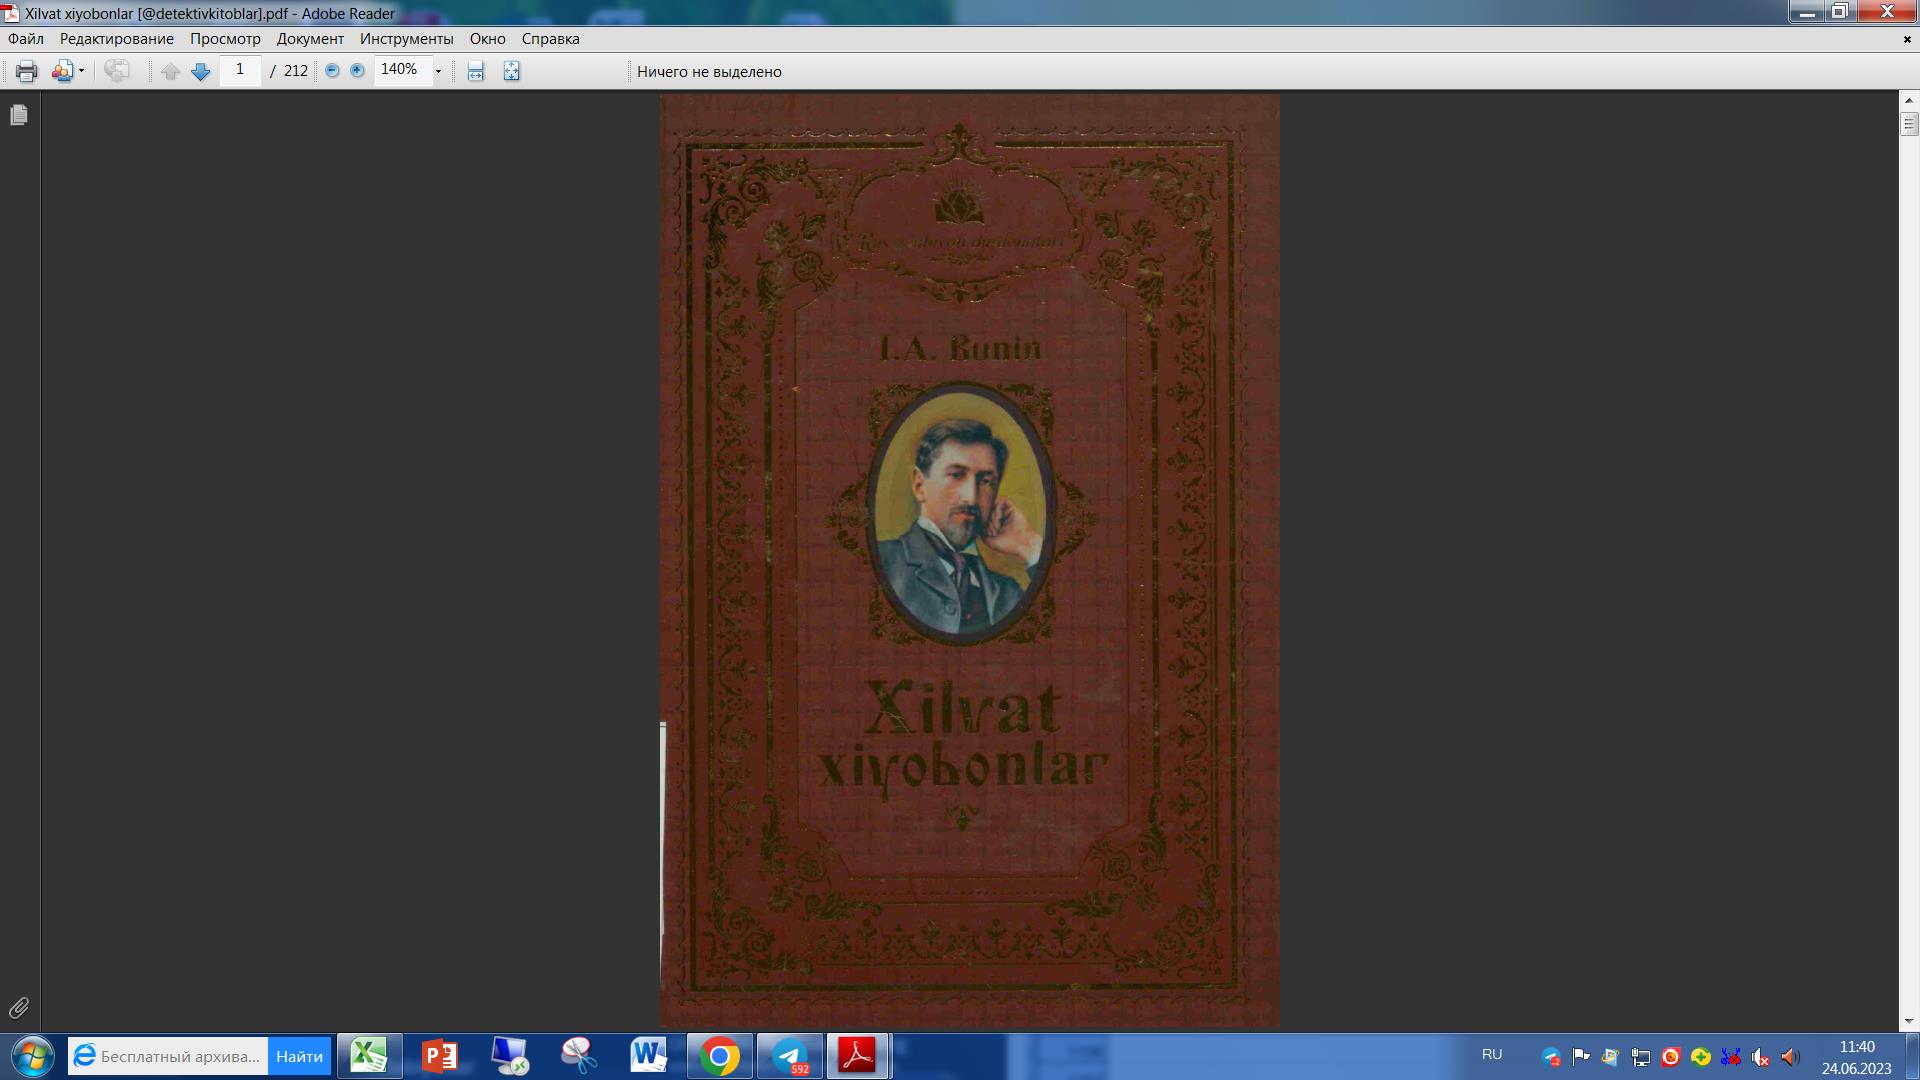Open the Инструменты menu
Image resolution: width=1920 pixels, height=1080 pixels.
(x=406, y=39)
